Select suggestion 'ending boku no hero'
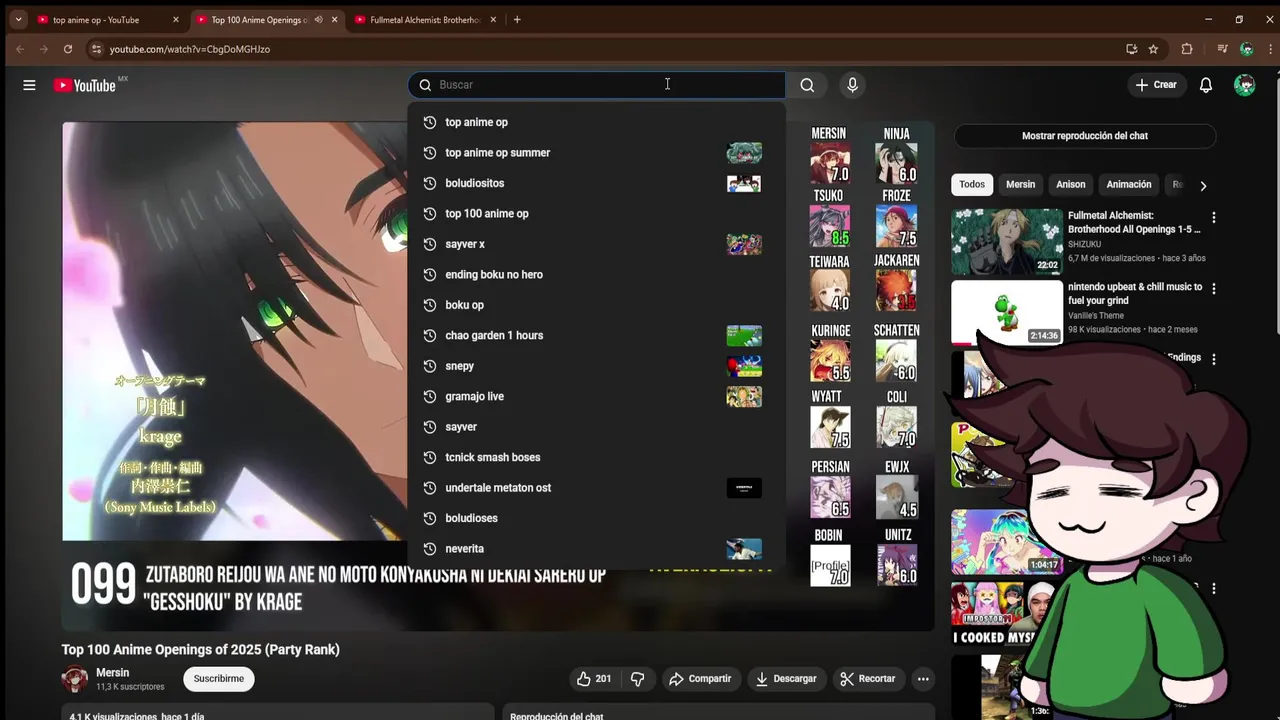 (x=596, y=275)
